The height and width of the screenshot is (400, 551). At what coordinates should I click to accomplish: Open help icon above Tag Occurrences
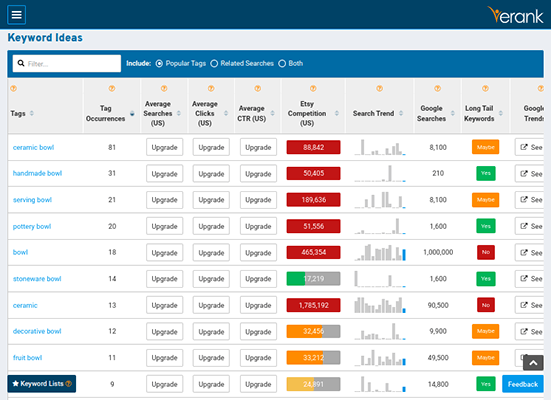point(112,88)
